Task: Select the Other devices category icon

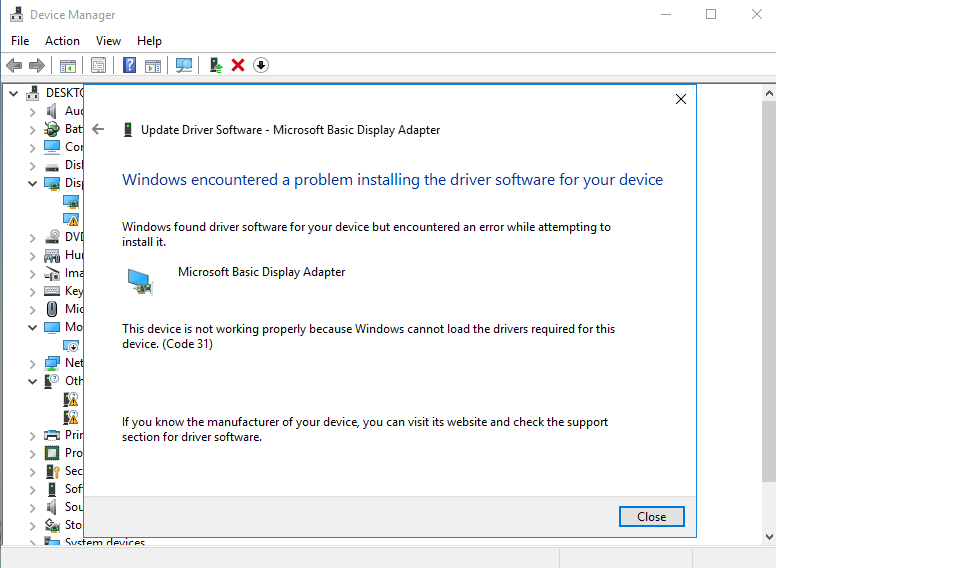Action: click(52, 381)
